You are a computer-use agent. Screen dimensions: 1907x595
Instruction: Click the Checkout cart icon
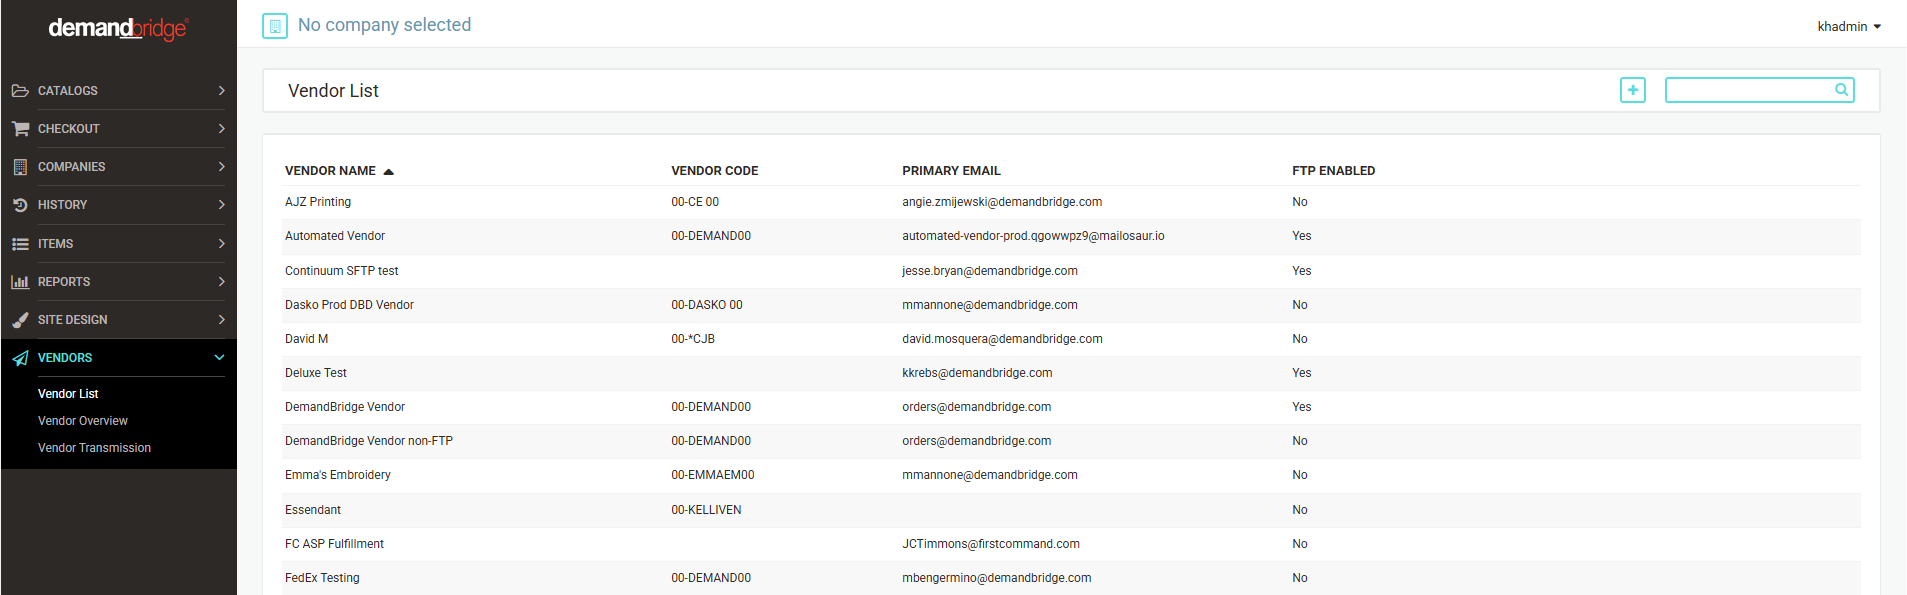coord(20,129)
